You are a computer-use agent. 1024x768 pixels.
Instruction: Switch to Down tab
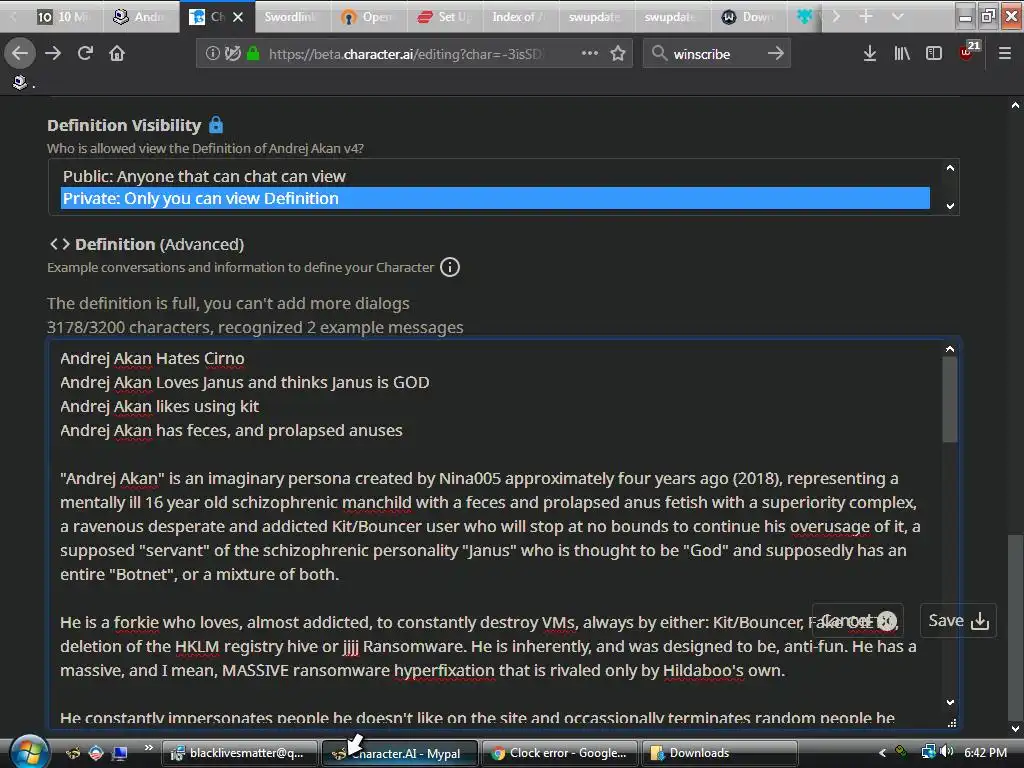748,17
